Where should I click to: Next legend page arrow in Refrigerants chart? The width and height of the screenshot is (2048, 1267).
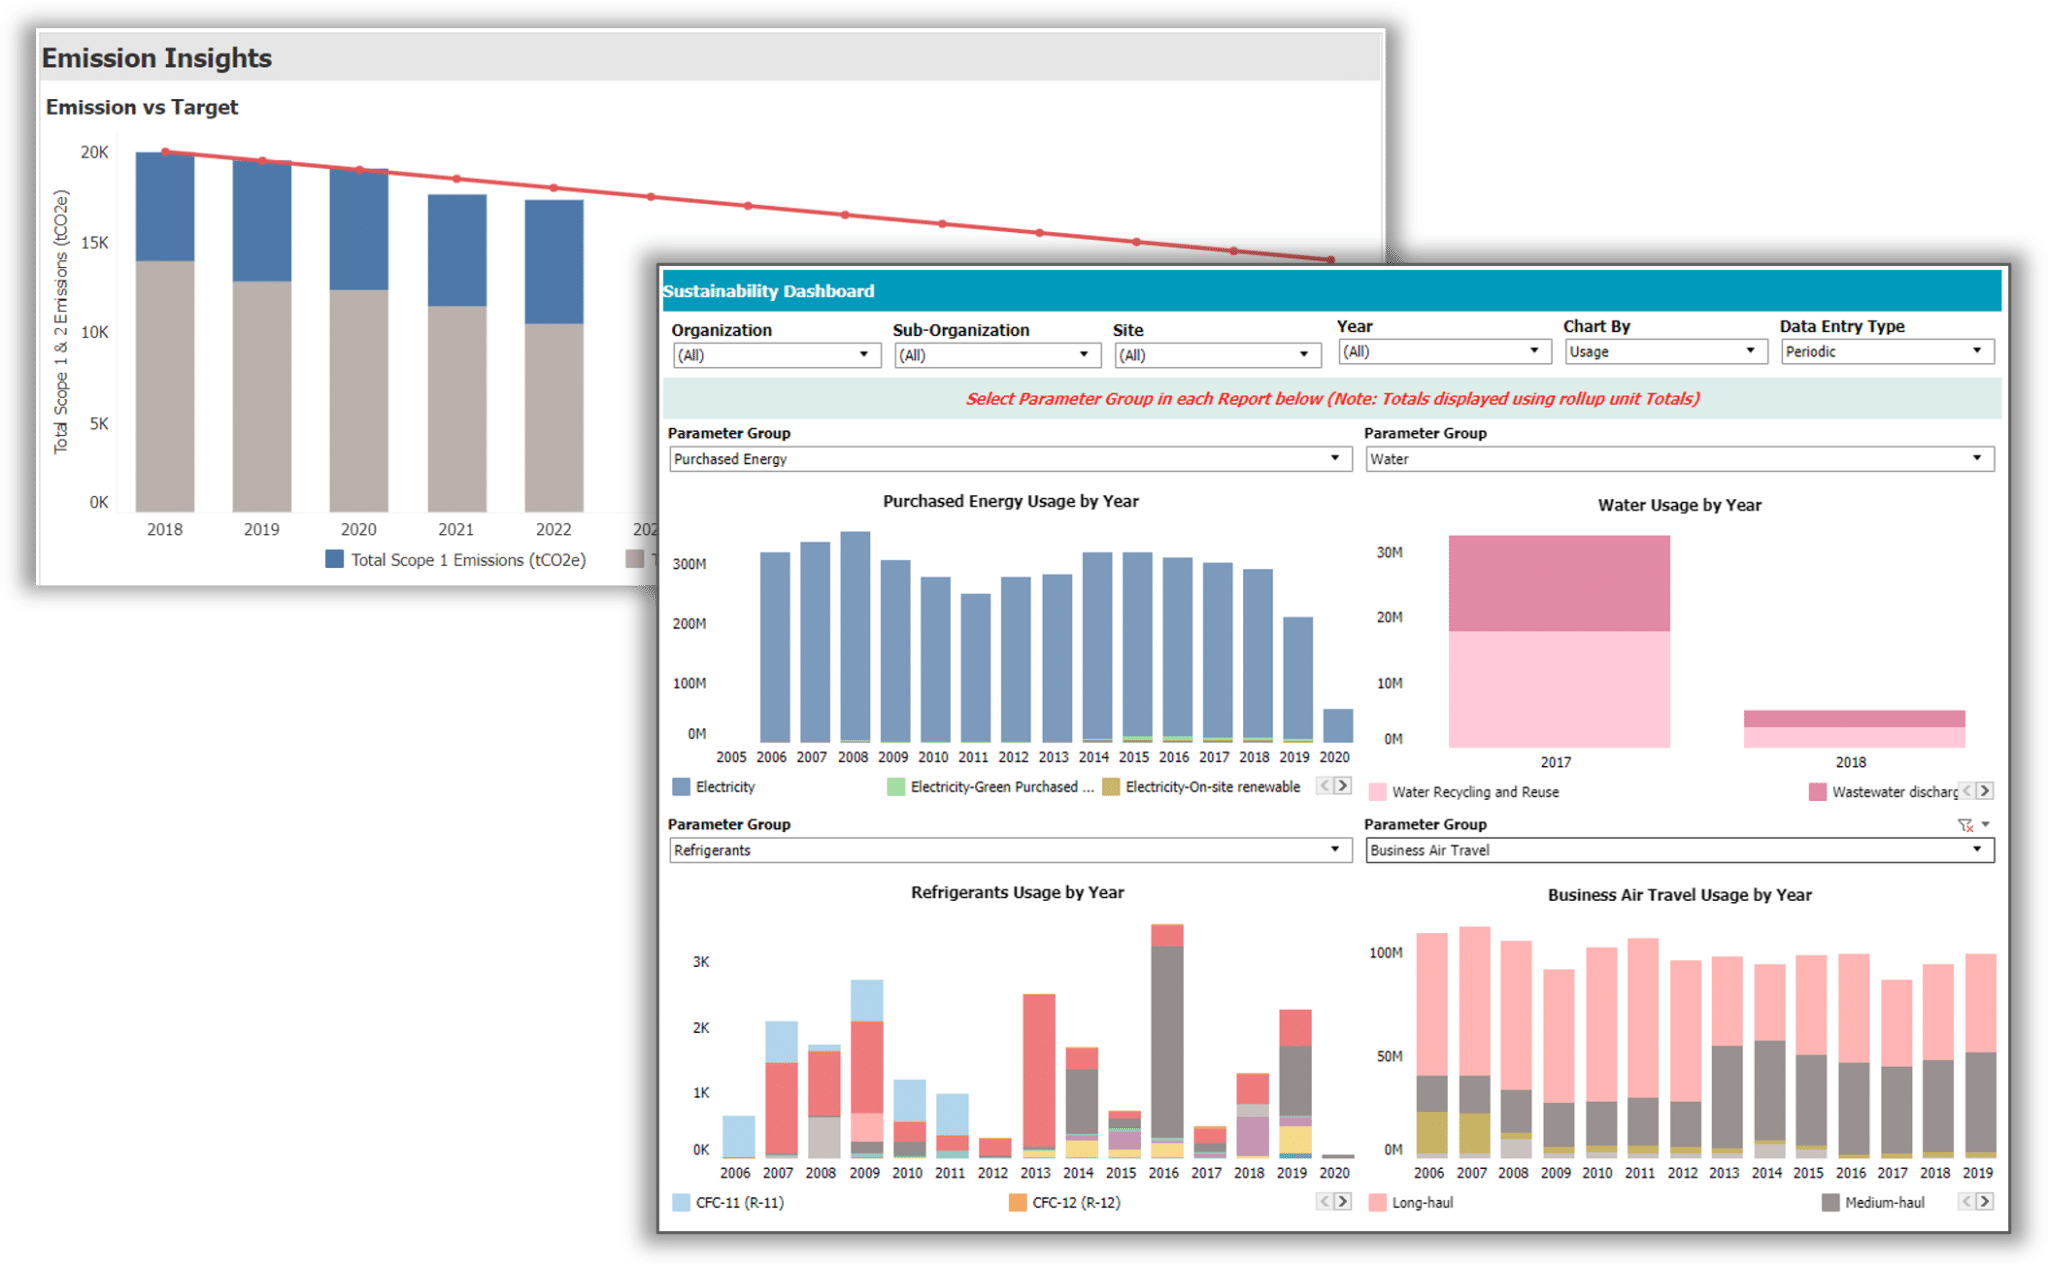click(1342, 1202)
